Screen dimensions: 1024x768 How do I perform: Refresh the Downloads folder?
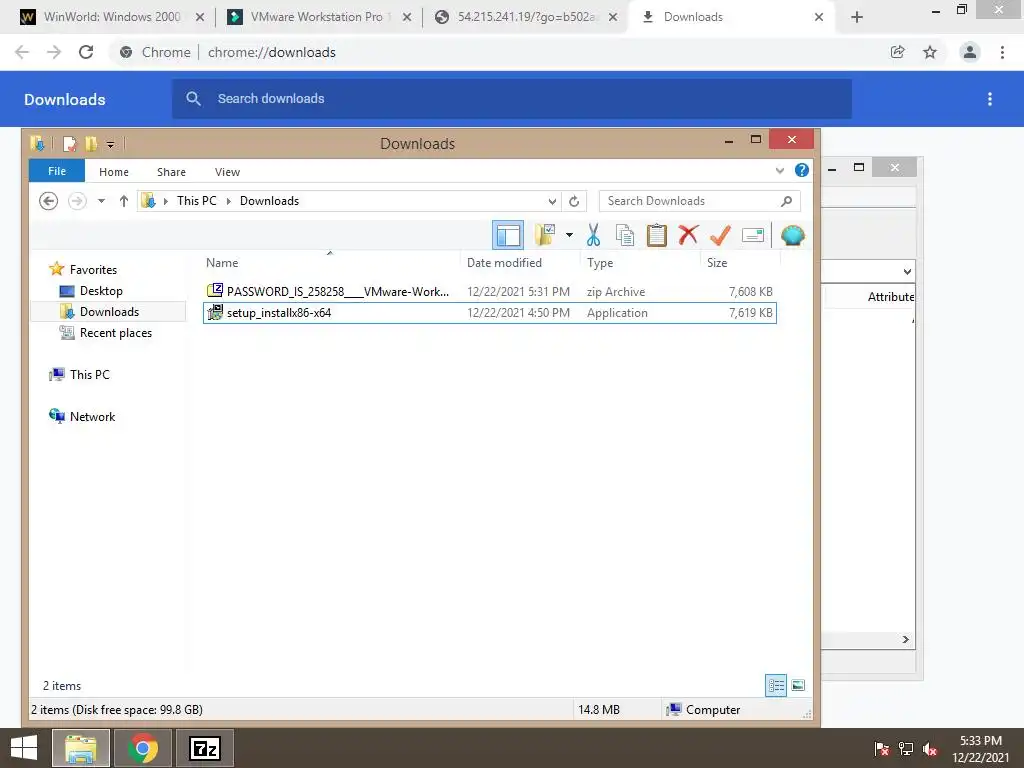click(574, 201)
